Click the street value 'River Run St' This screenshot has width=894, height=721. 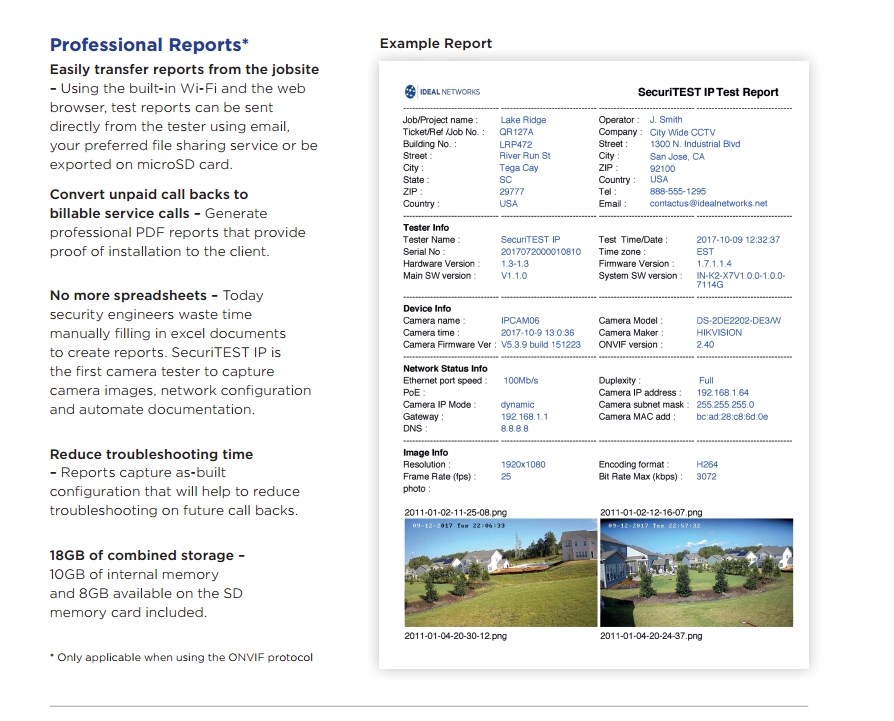click(525, 156)
